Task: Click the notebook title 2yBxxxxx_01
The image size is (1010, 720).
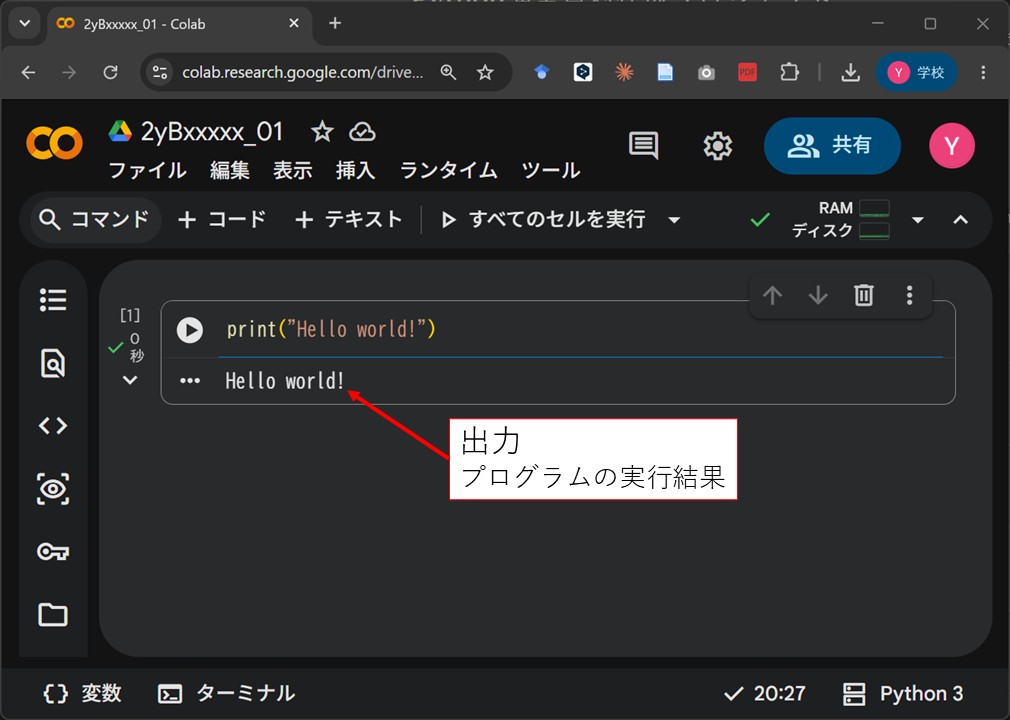Action: pos(212,132)
